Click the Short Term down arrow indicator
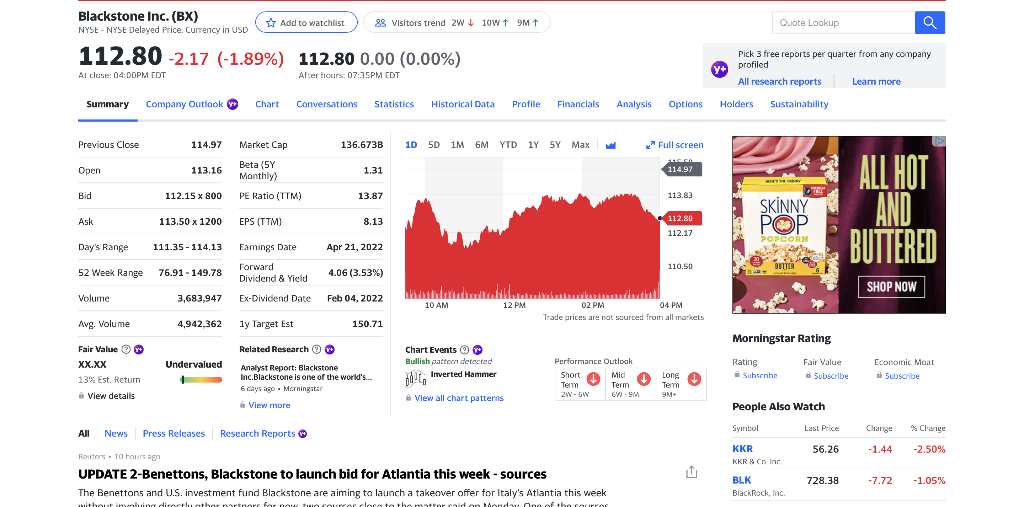This screenshot has width=1024, height=507. [593, 379]
